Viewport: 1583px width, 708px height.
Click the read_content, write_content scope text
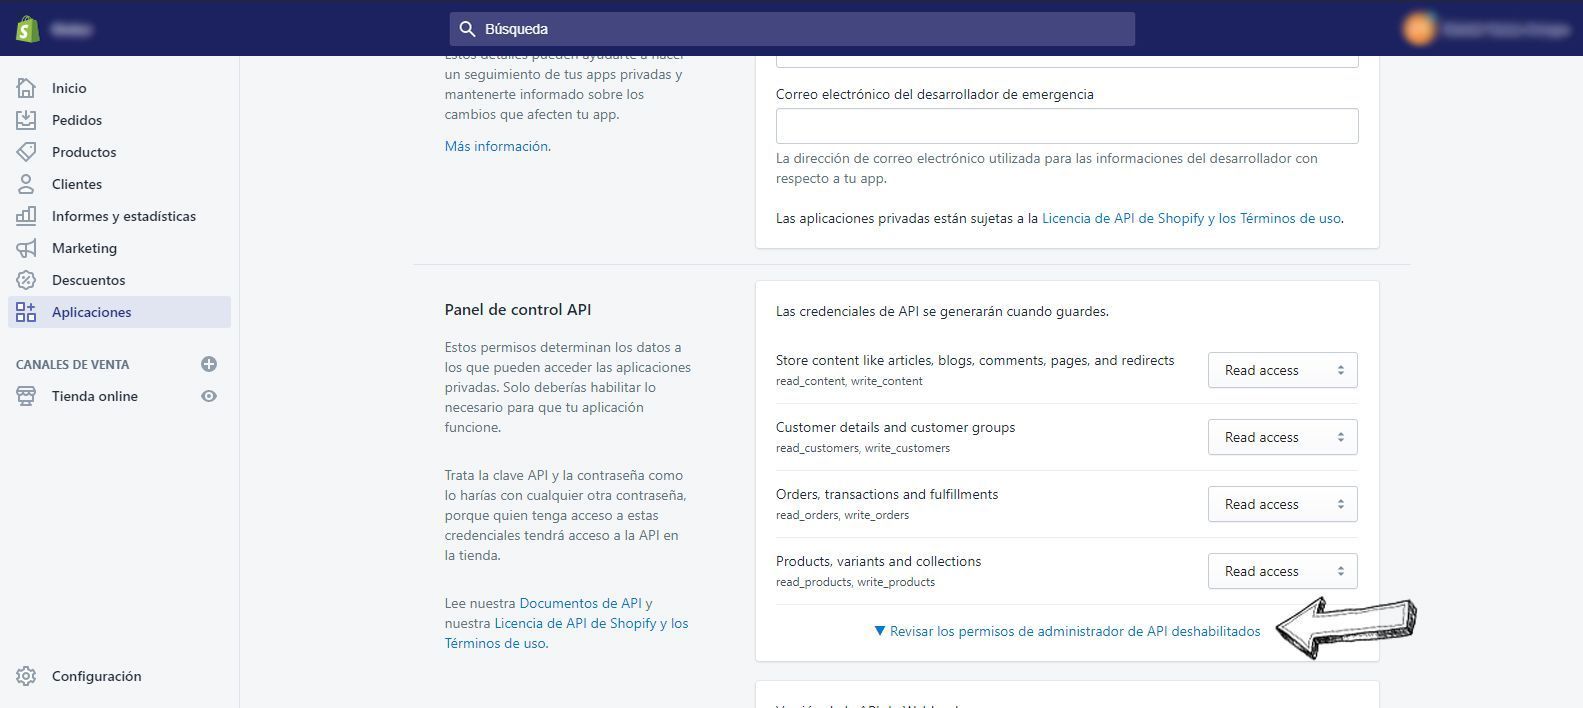[849, 381]
